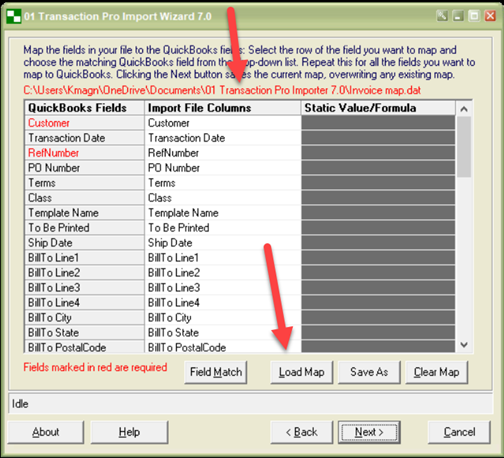Select the BillTo PostalCode import column cell

[x=223, y=347]
